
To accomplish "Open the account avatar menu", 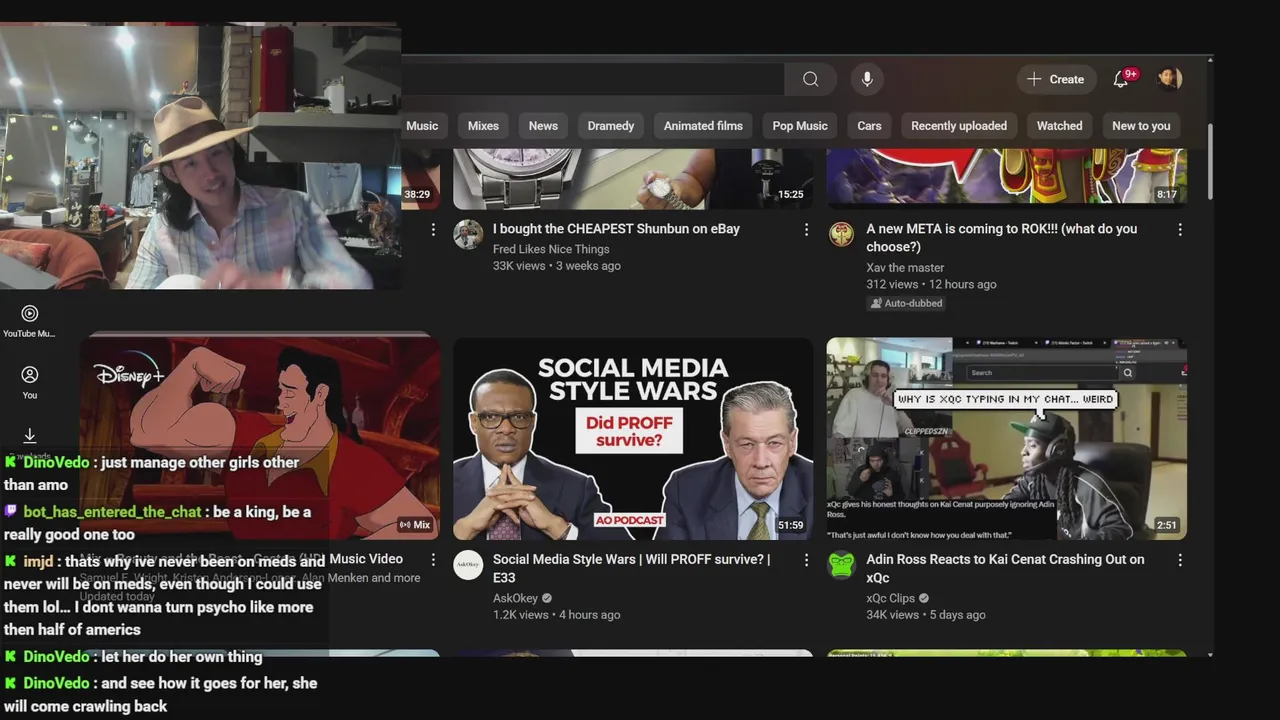I will pos(1170,79).
